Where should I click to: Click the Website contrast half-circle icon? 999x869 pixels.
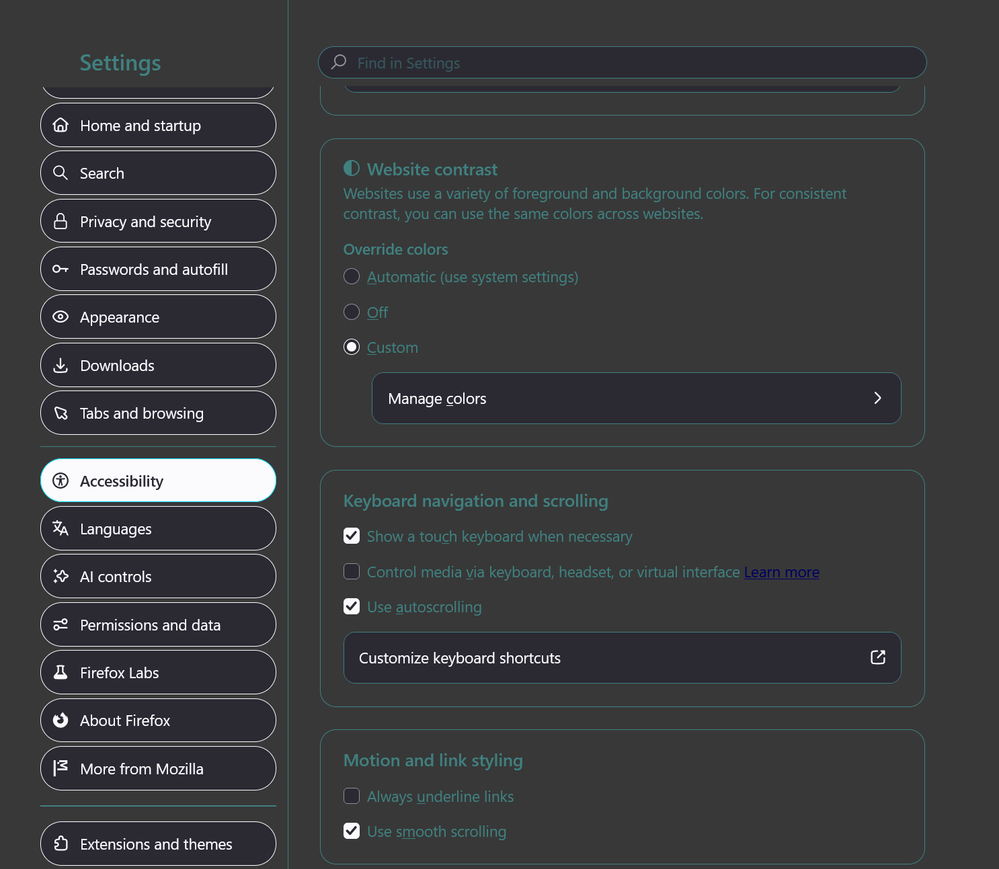[x=352, y=168]
